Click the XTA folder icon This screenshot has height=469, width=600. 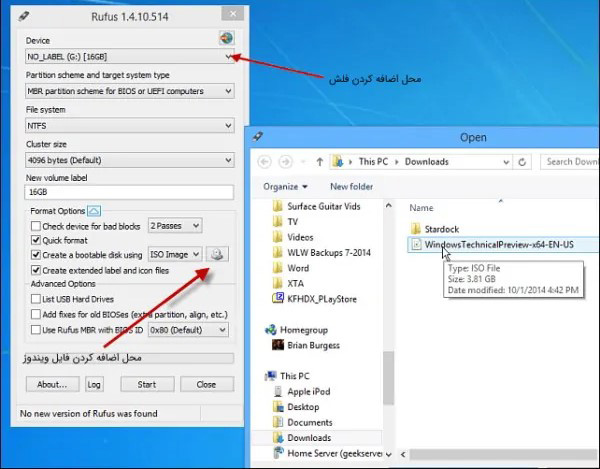(x=277, y=283)
